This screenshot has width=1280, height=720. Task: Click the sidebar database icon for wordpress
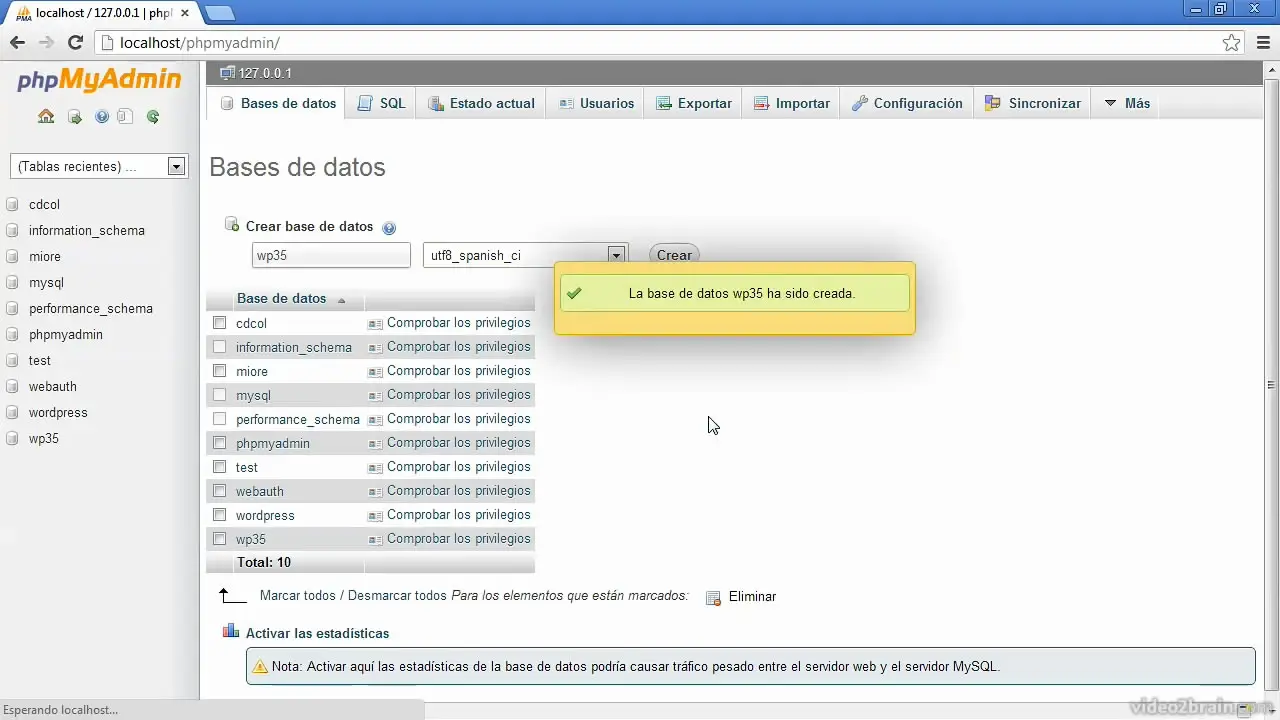tap(12, 413)
